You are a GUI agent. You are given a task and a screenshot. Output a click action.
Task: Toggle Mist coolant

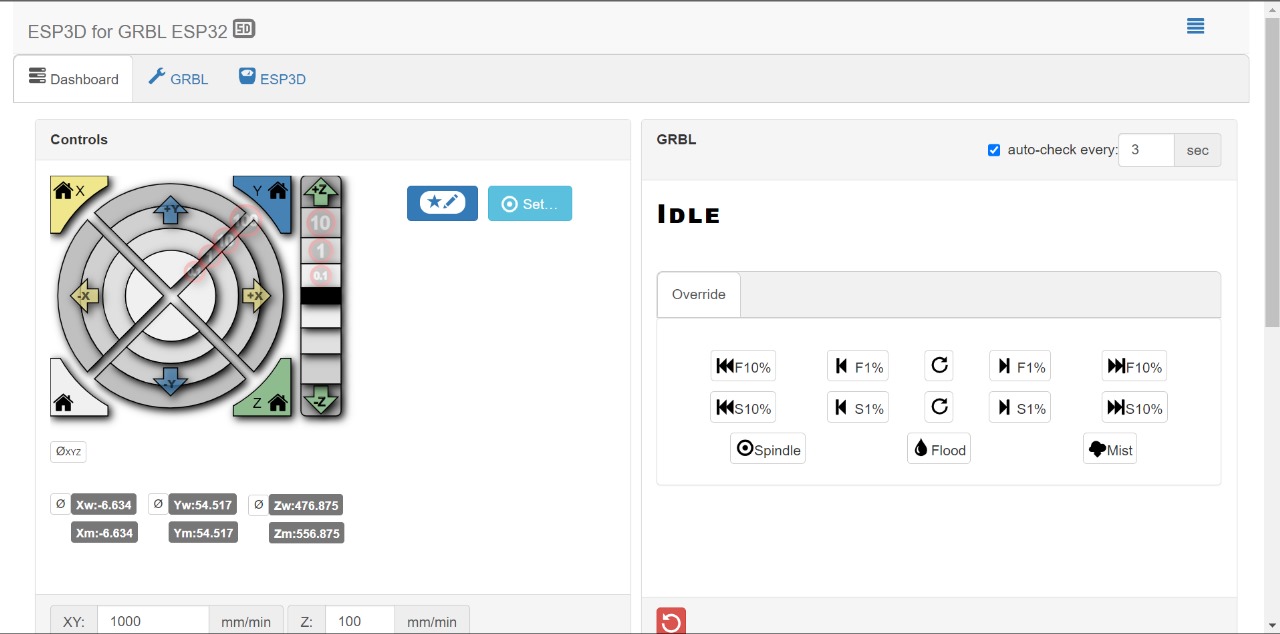click(x=1109, y=450)
